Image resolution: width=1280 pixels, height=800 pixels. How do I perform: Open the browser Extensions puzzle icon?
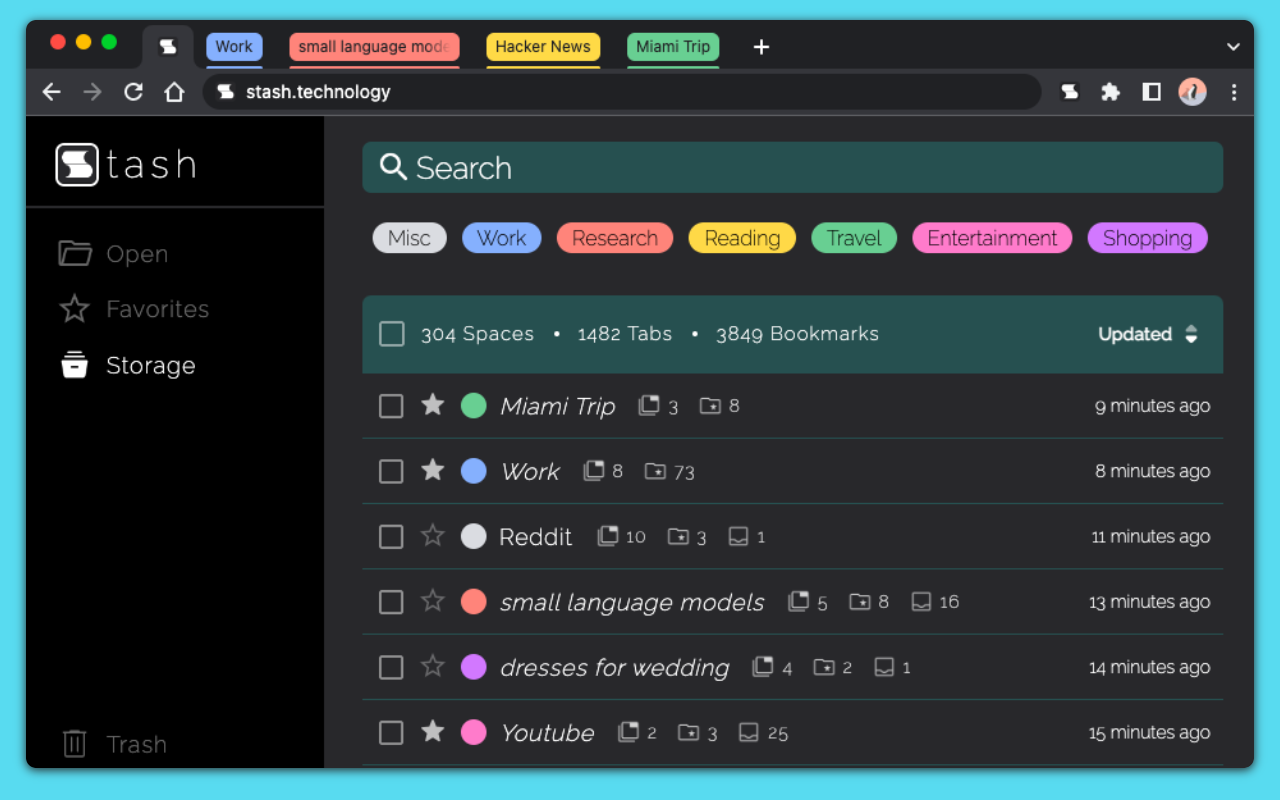(1110, 92)
